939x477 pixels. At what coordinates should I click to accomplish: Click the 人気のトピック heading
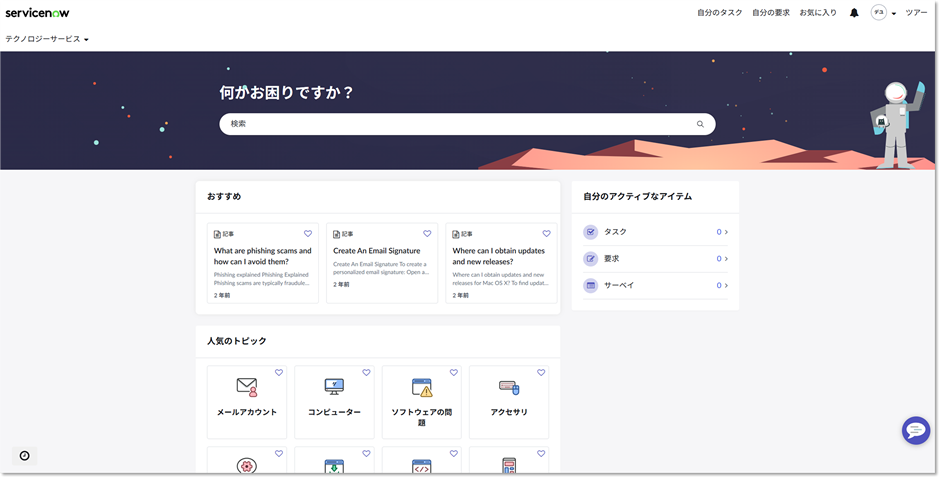coord(237,341)
